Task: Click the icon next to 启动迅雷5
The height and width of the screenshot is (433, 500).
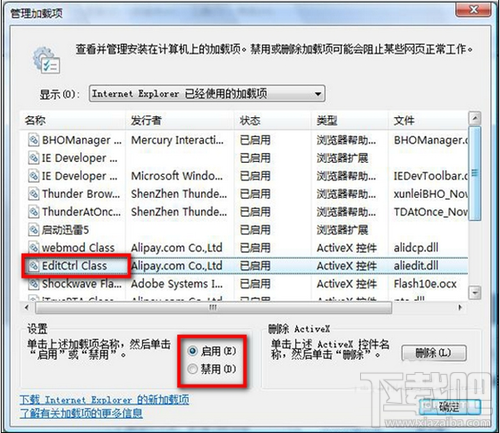Action: pos(33,230)
